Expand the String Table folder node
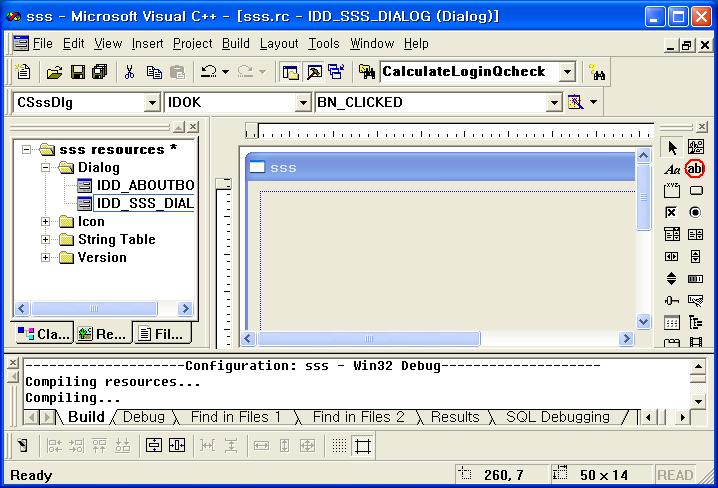 [45, 239]
